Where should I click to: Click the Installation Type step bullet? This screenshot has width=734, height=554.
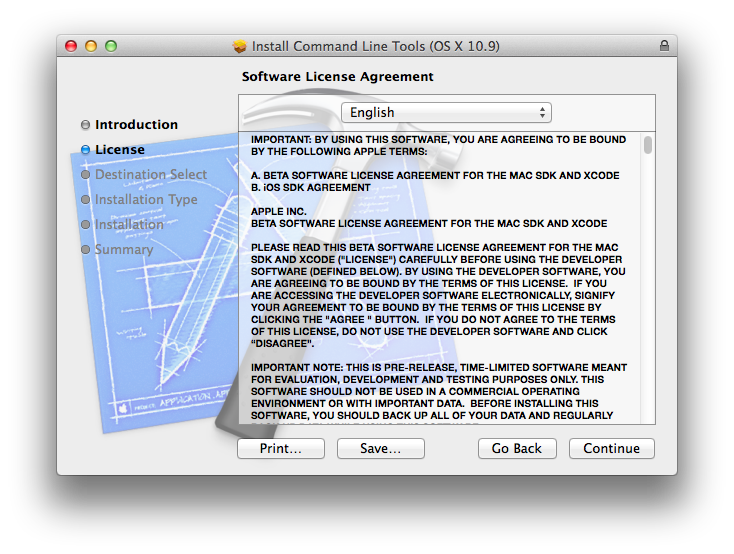[x=85, y=199]
